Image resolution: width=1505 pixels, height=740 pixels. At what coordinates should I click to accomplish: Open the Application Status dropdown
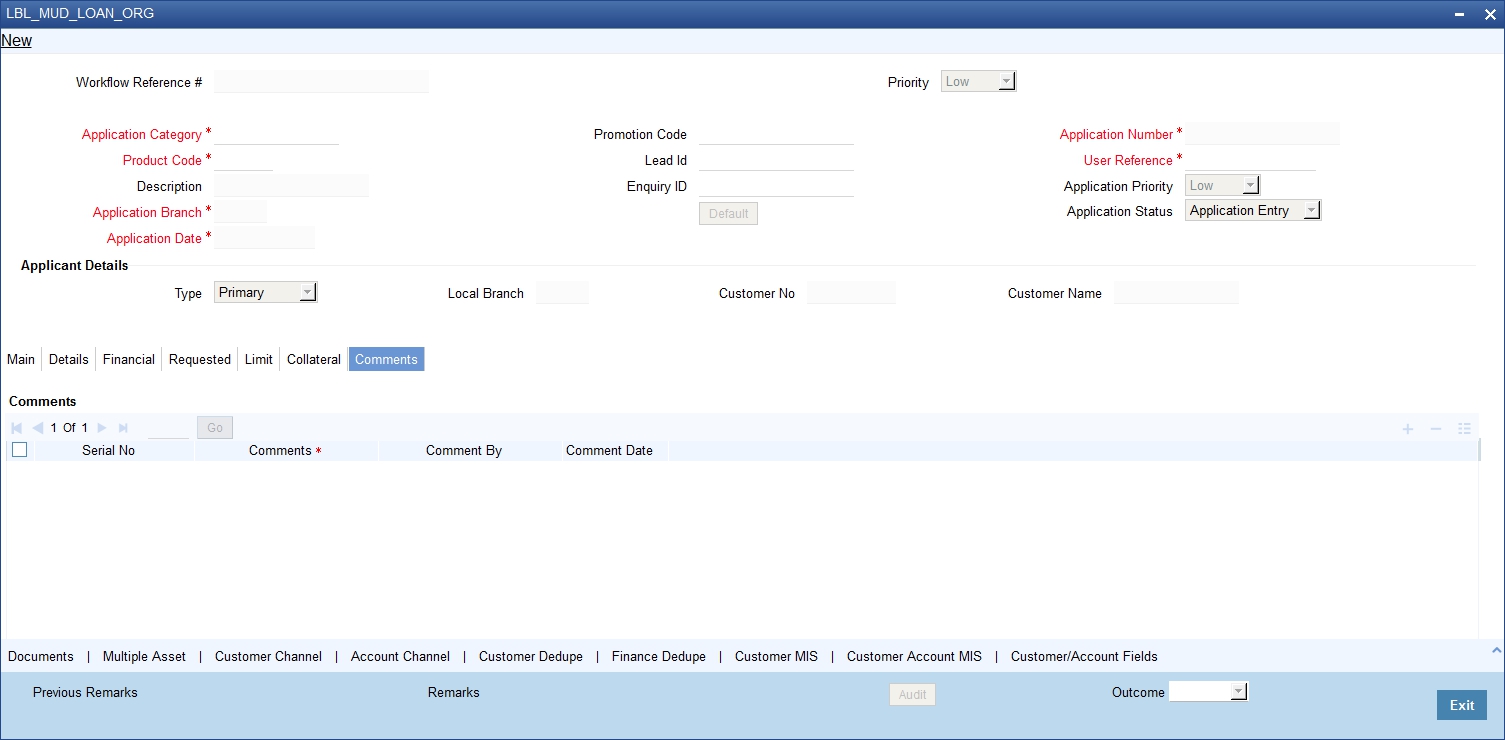(1253, 211)
